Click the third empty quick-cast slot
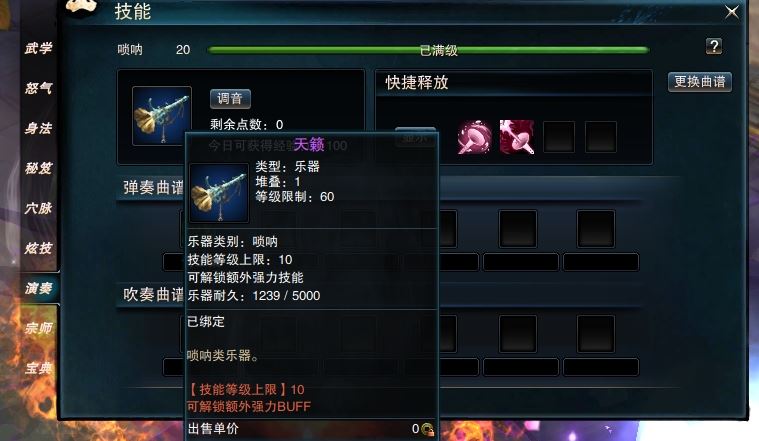Screen dimensions: 759x441 point(559,137)
